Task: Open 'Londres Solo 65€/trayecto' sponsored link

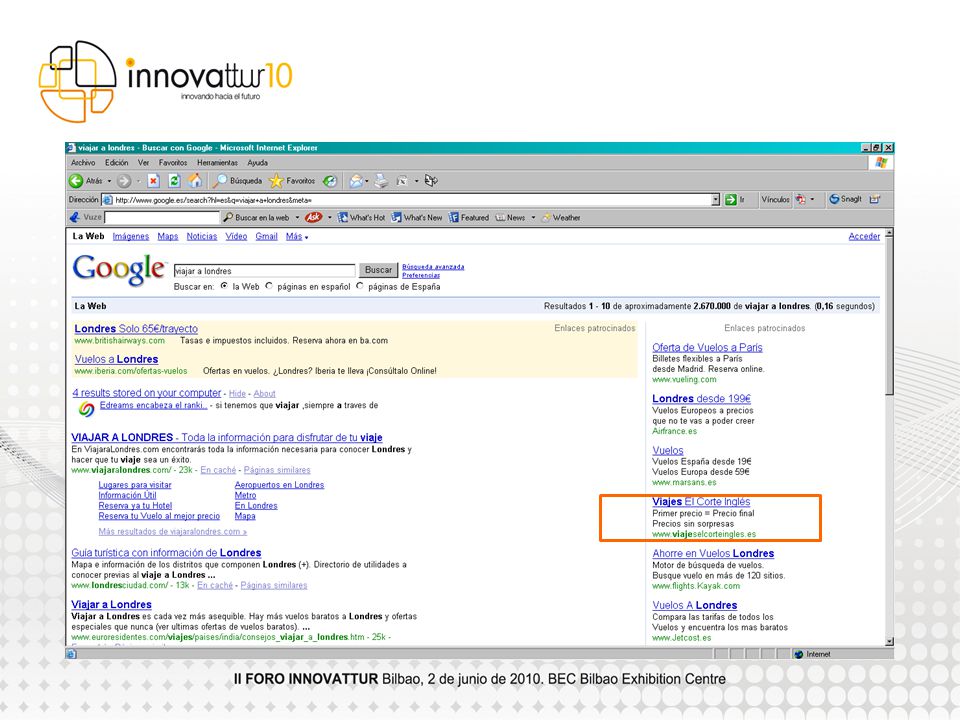Action: coord(136,329)
